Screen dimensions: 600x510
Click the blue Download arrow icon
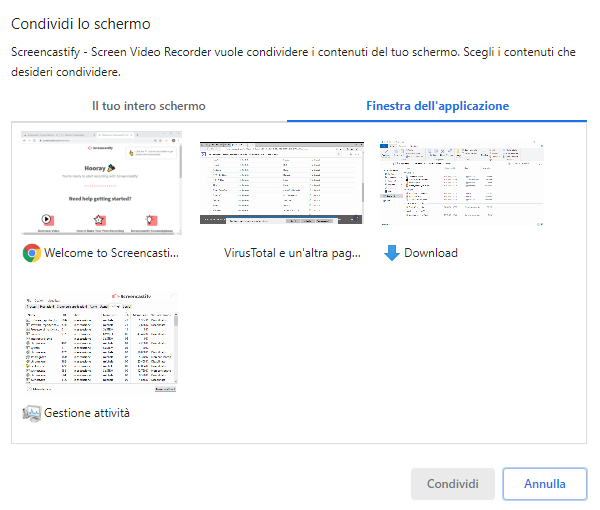pyautogui.click(x=391, y=253)
